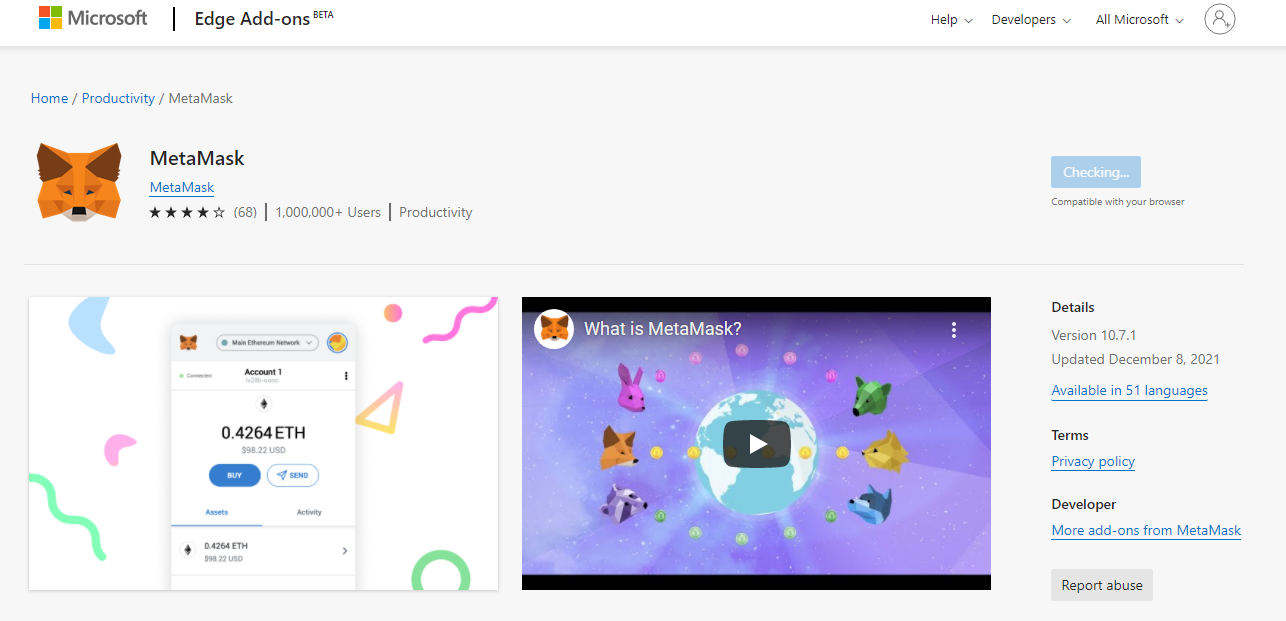Click the 1,000,000+ Users text
1286x621 pixels.
pyautogui.click(x=328, y=212)
